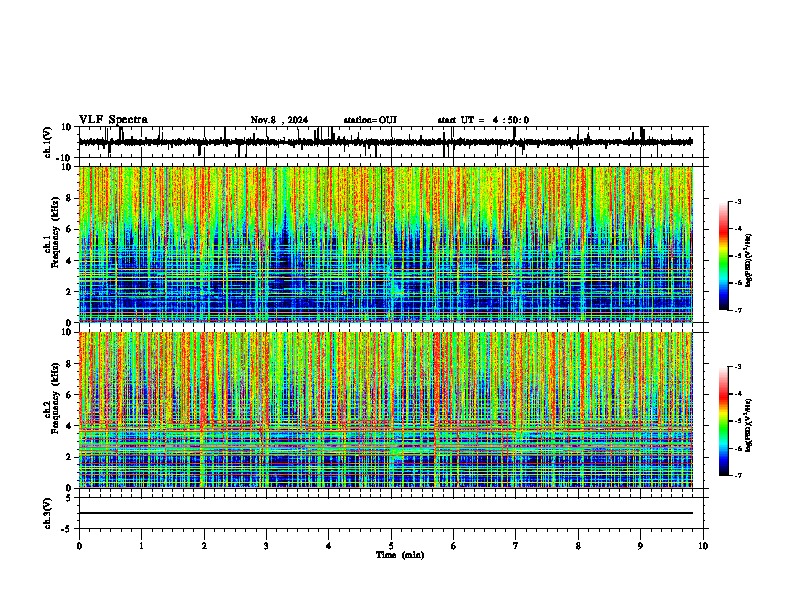Click the "station=OUI" header label
Image resolution: width=792 pixels, height=612 pixels.
[x=370, y=120]
